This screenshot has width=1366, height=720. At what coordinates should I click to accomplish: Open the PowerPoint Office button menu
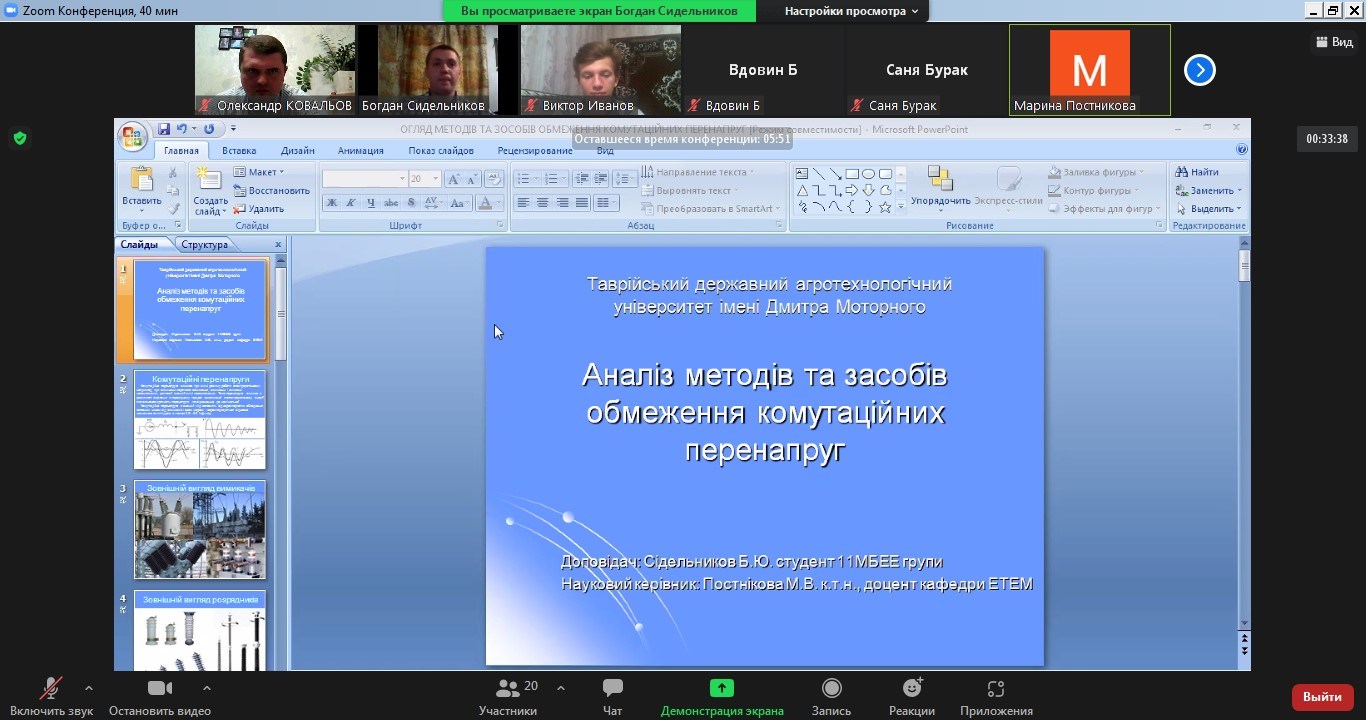132,136
